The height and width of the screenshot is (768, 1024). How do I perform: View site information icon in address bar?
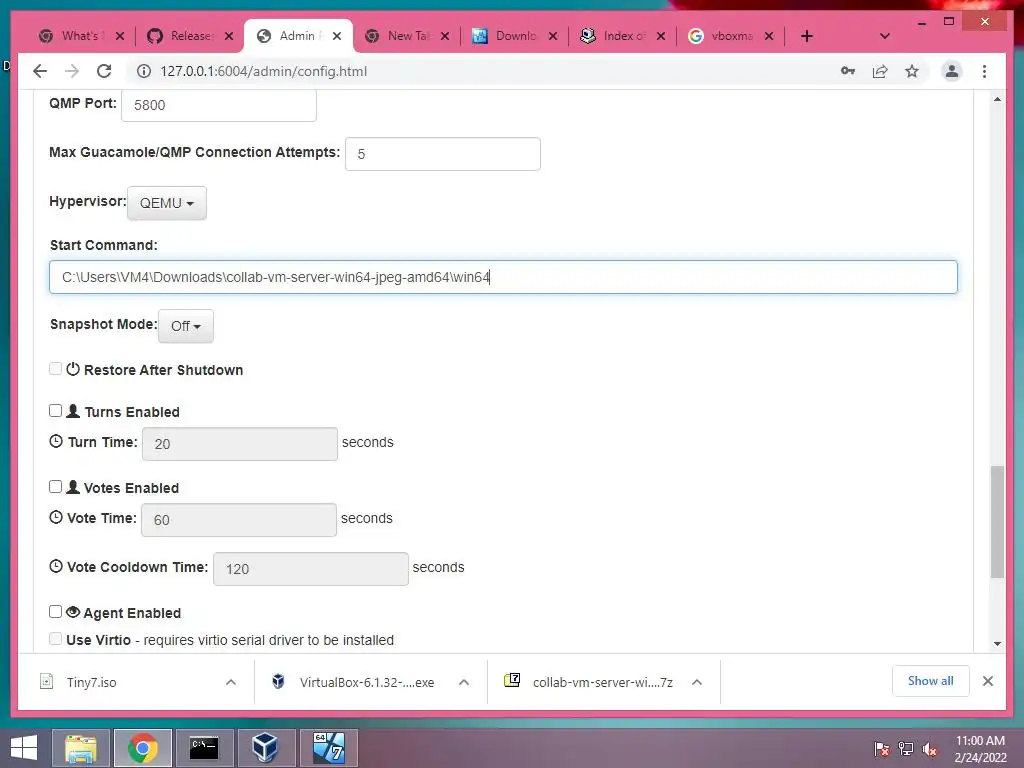coord(144,71)
